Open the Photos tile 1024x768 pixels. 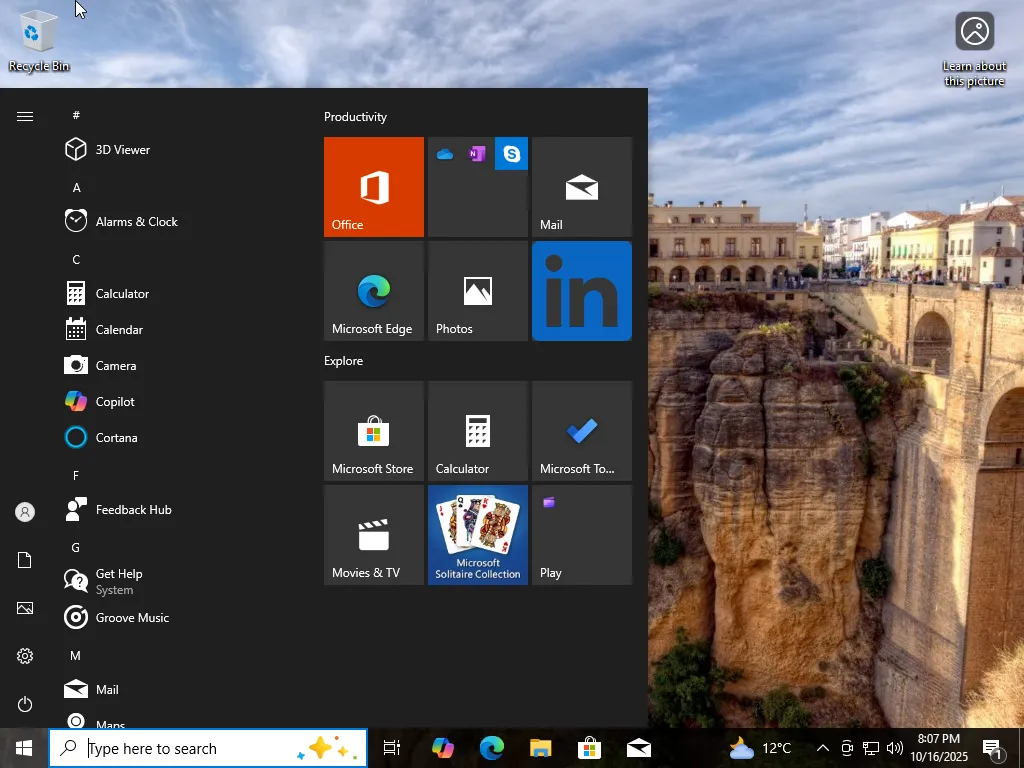coord(478,291)
